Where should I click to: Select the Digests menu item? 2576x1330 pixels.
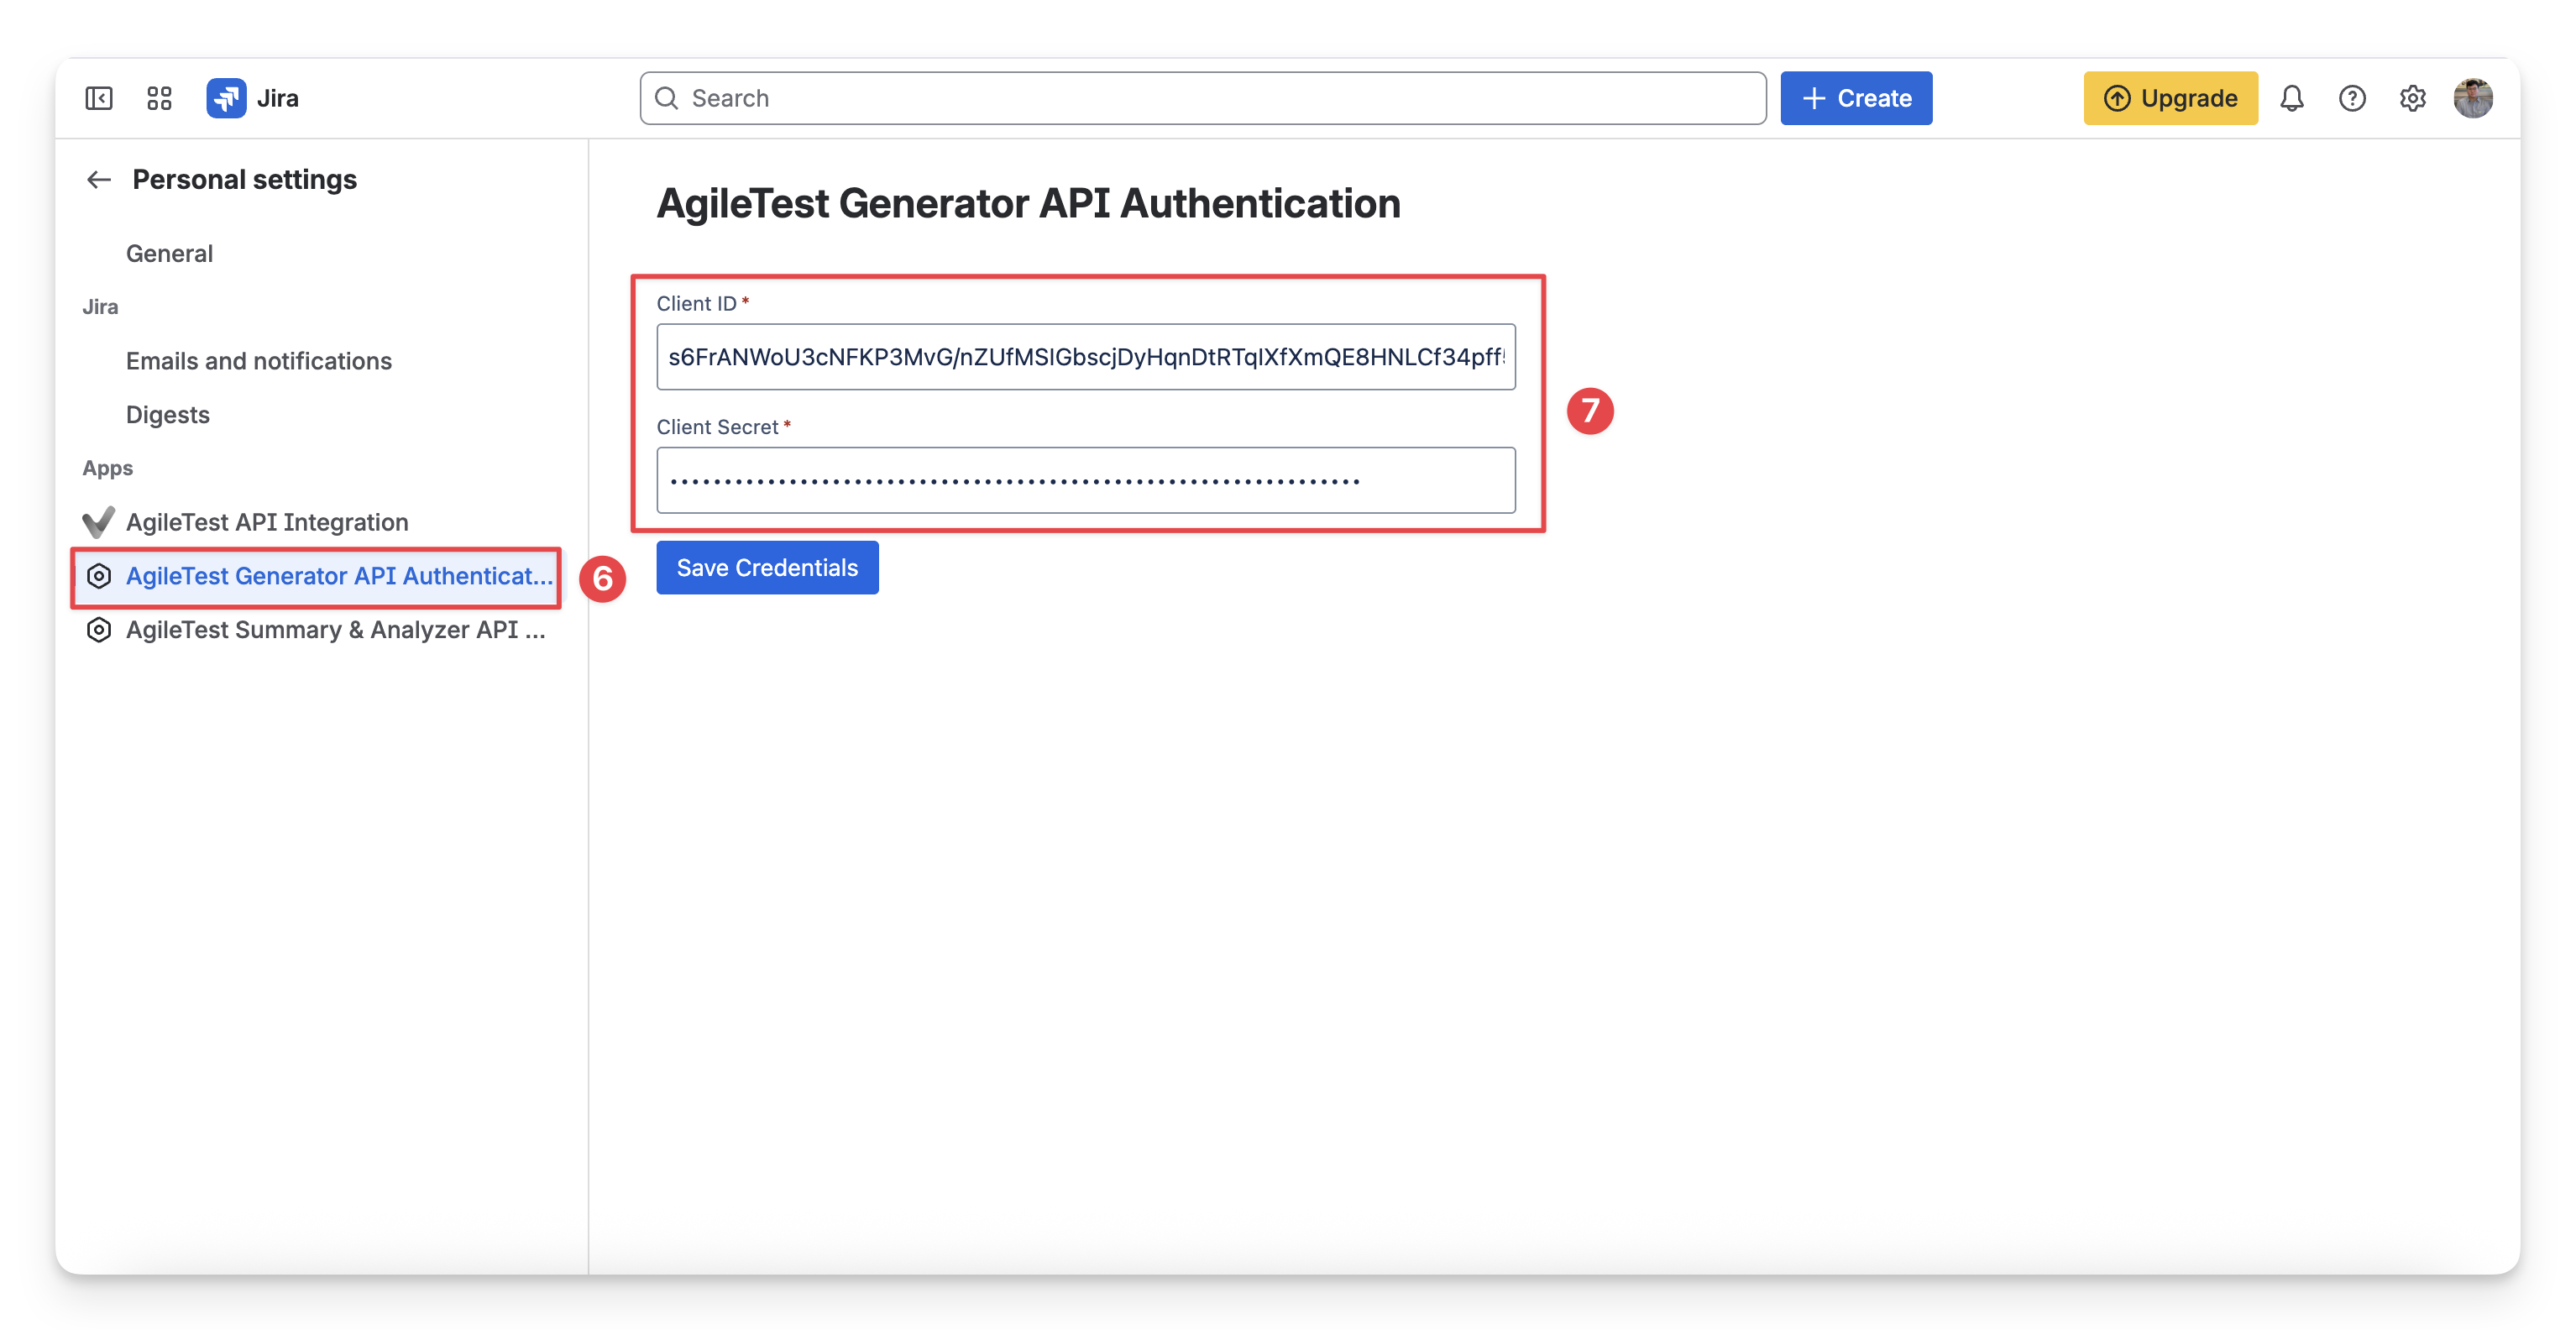(168, 415)
